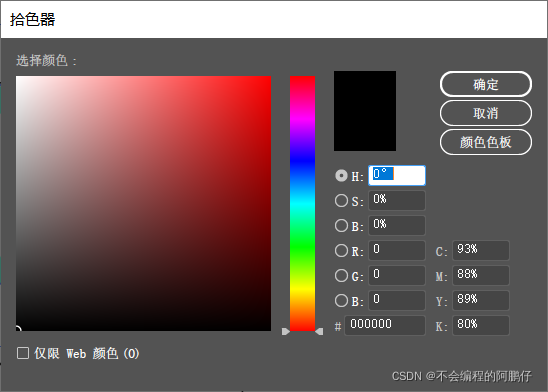The image size is (548, 392).
Task: Click the brightness percent input field
Action: click(397, 225)
